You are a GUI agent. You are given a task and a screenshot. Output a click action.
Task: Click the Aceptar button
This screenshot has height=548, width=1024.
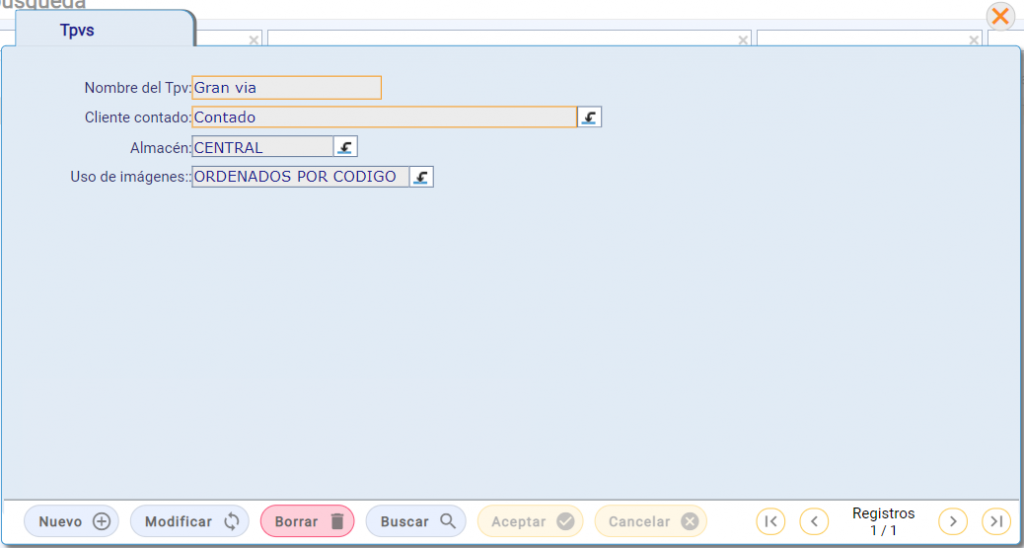tap(530, 521)
